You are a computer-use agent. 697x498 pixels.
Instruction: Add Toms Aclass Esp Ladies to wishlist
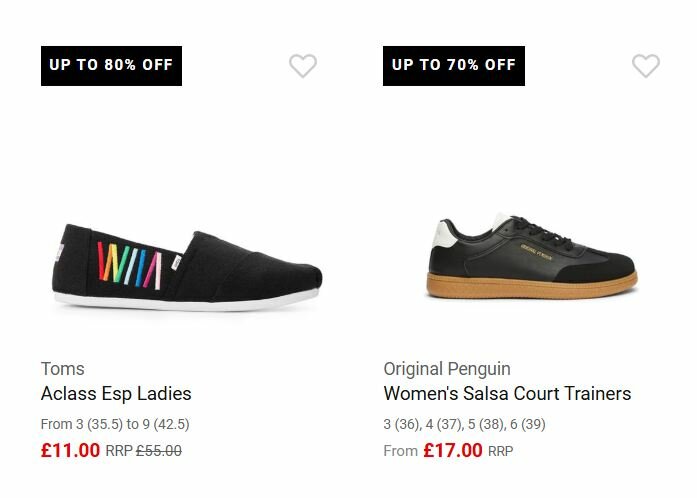tap(303, 66)
